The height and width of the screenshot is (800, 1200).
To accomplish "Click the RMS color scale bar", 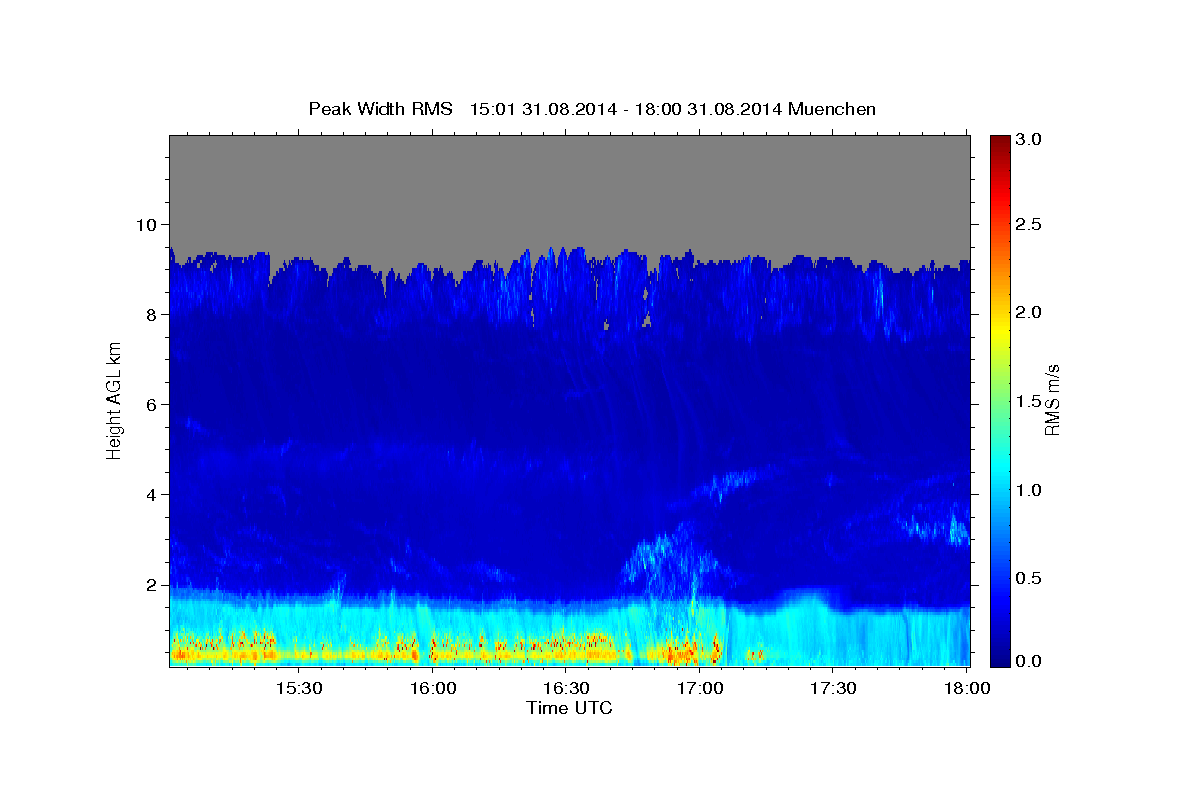I will (999, 401).
